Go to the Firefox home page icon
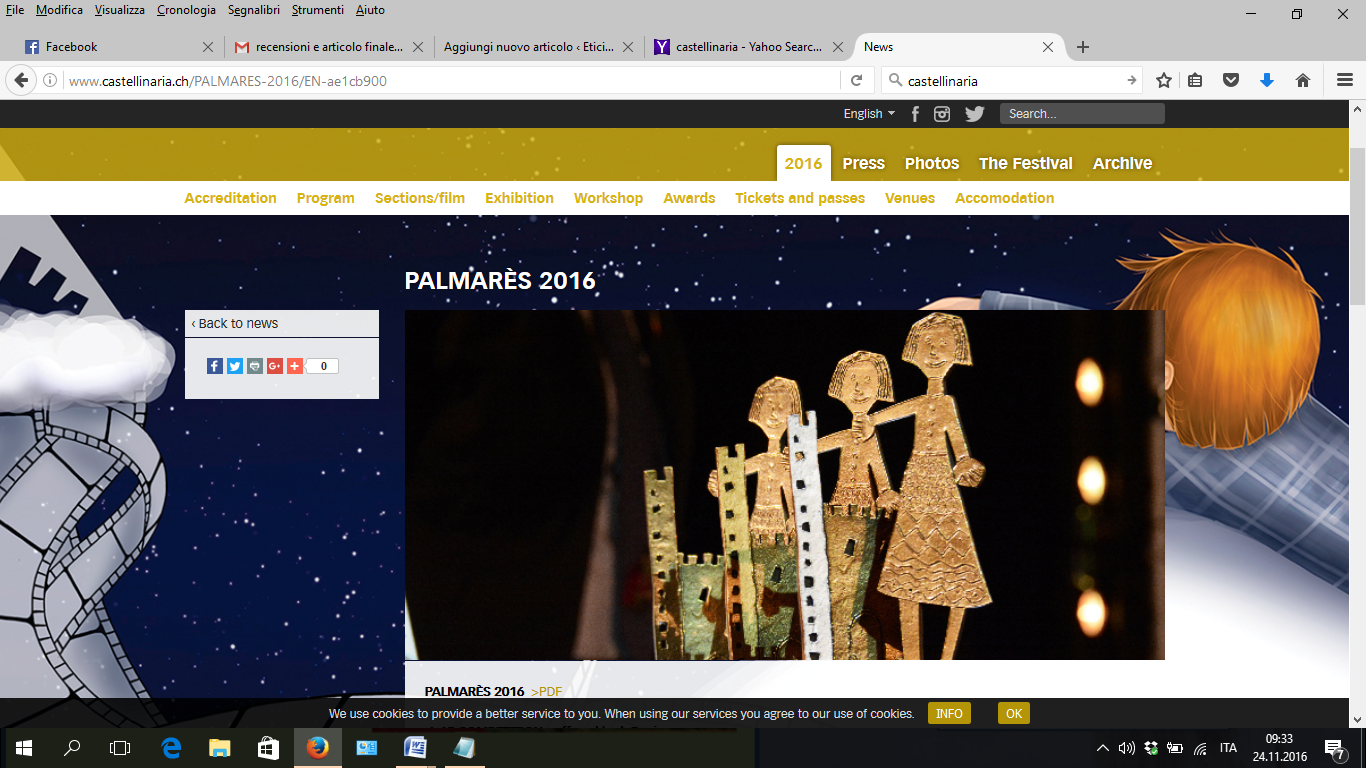1366x768 pixels. [1303, 81]
